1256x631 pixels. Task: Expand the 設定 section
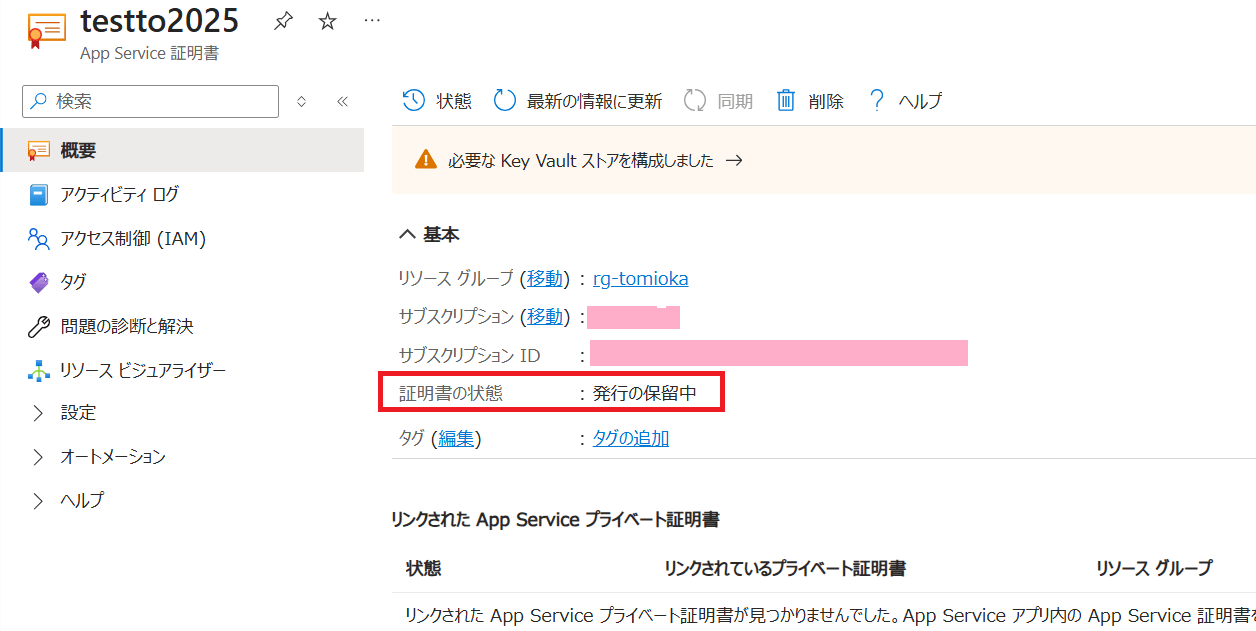coord(78,412)
